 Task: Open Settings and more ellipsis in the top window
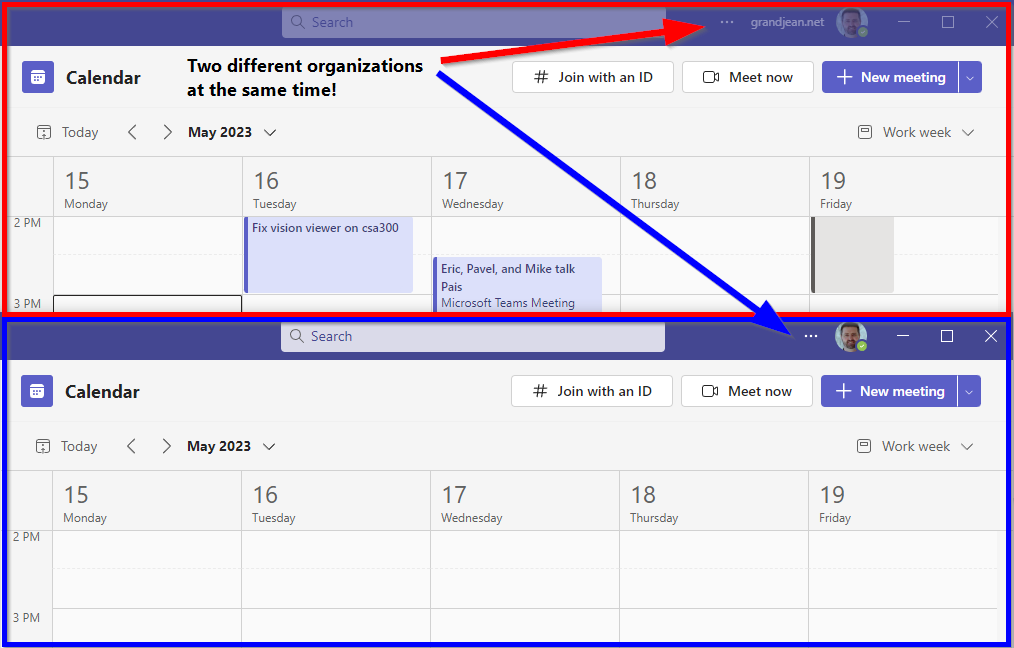[x=726, y=21]
